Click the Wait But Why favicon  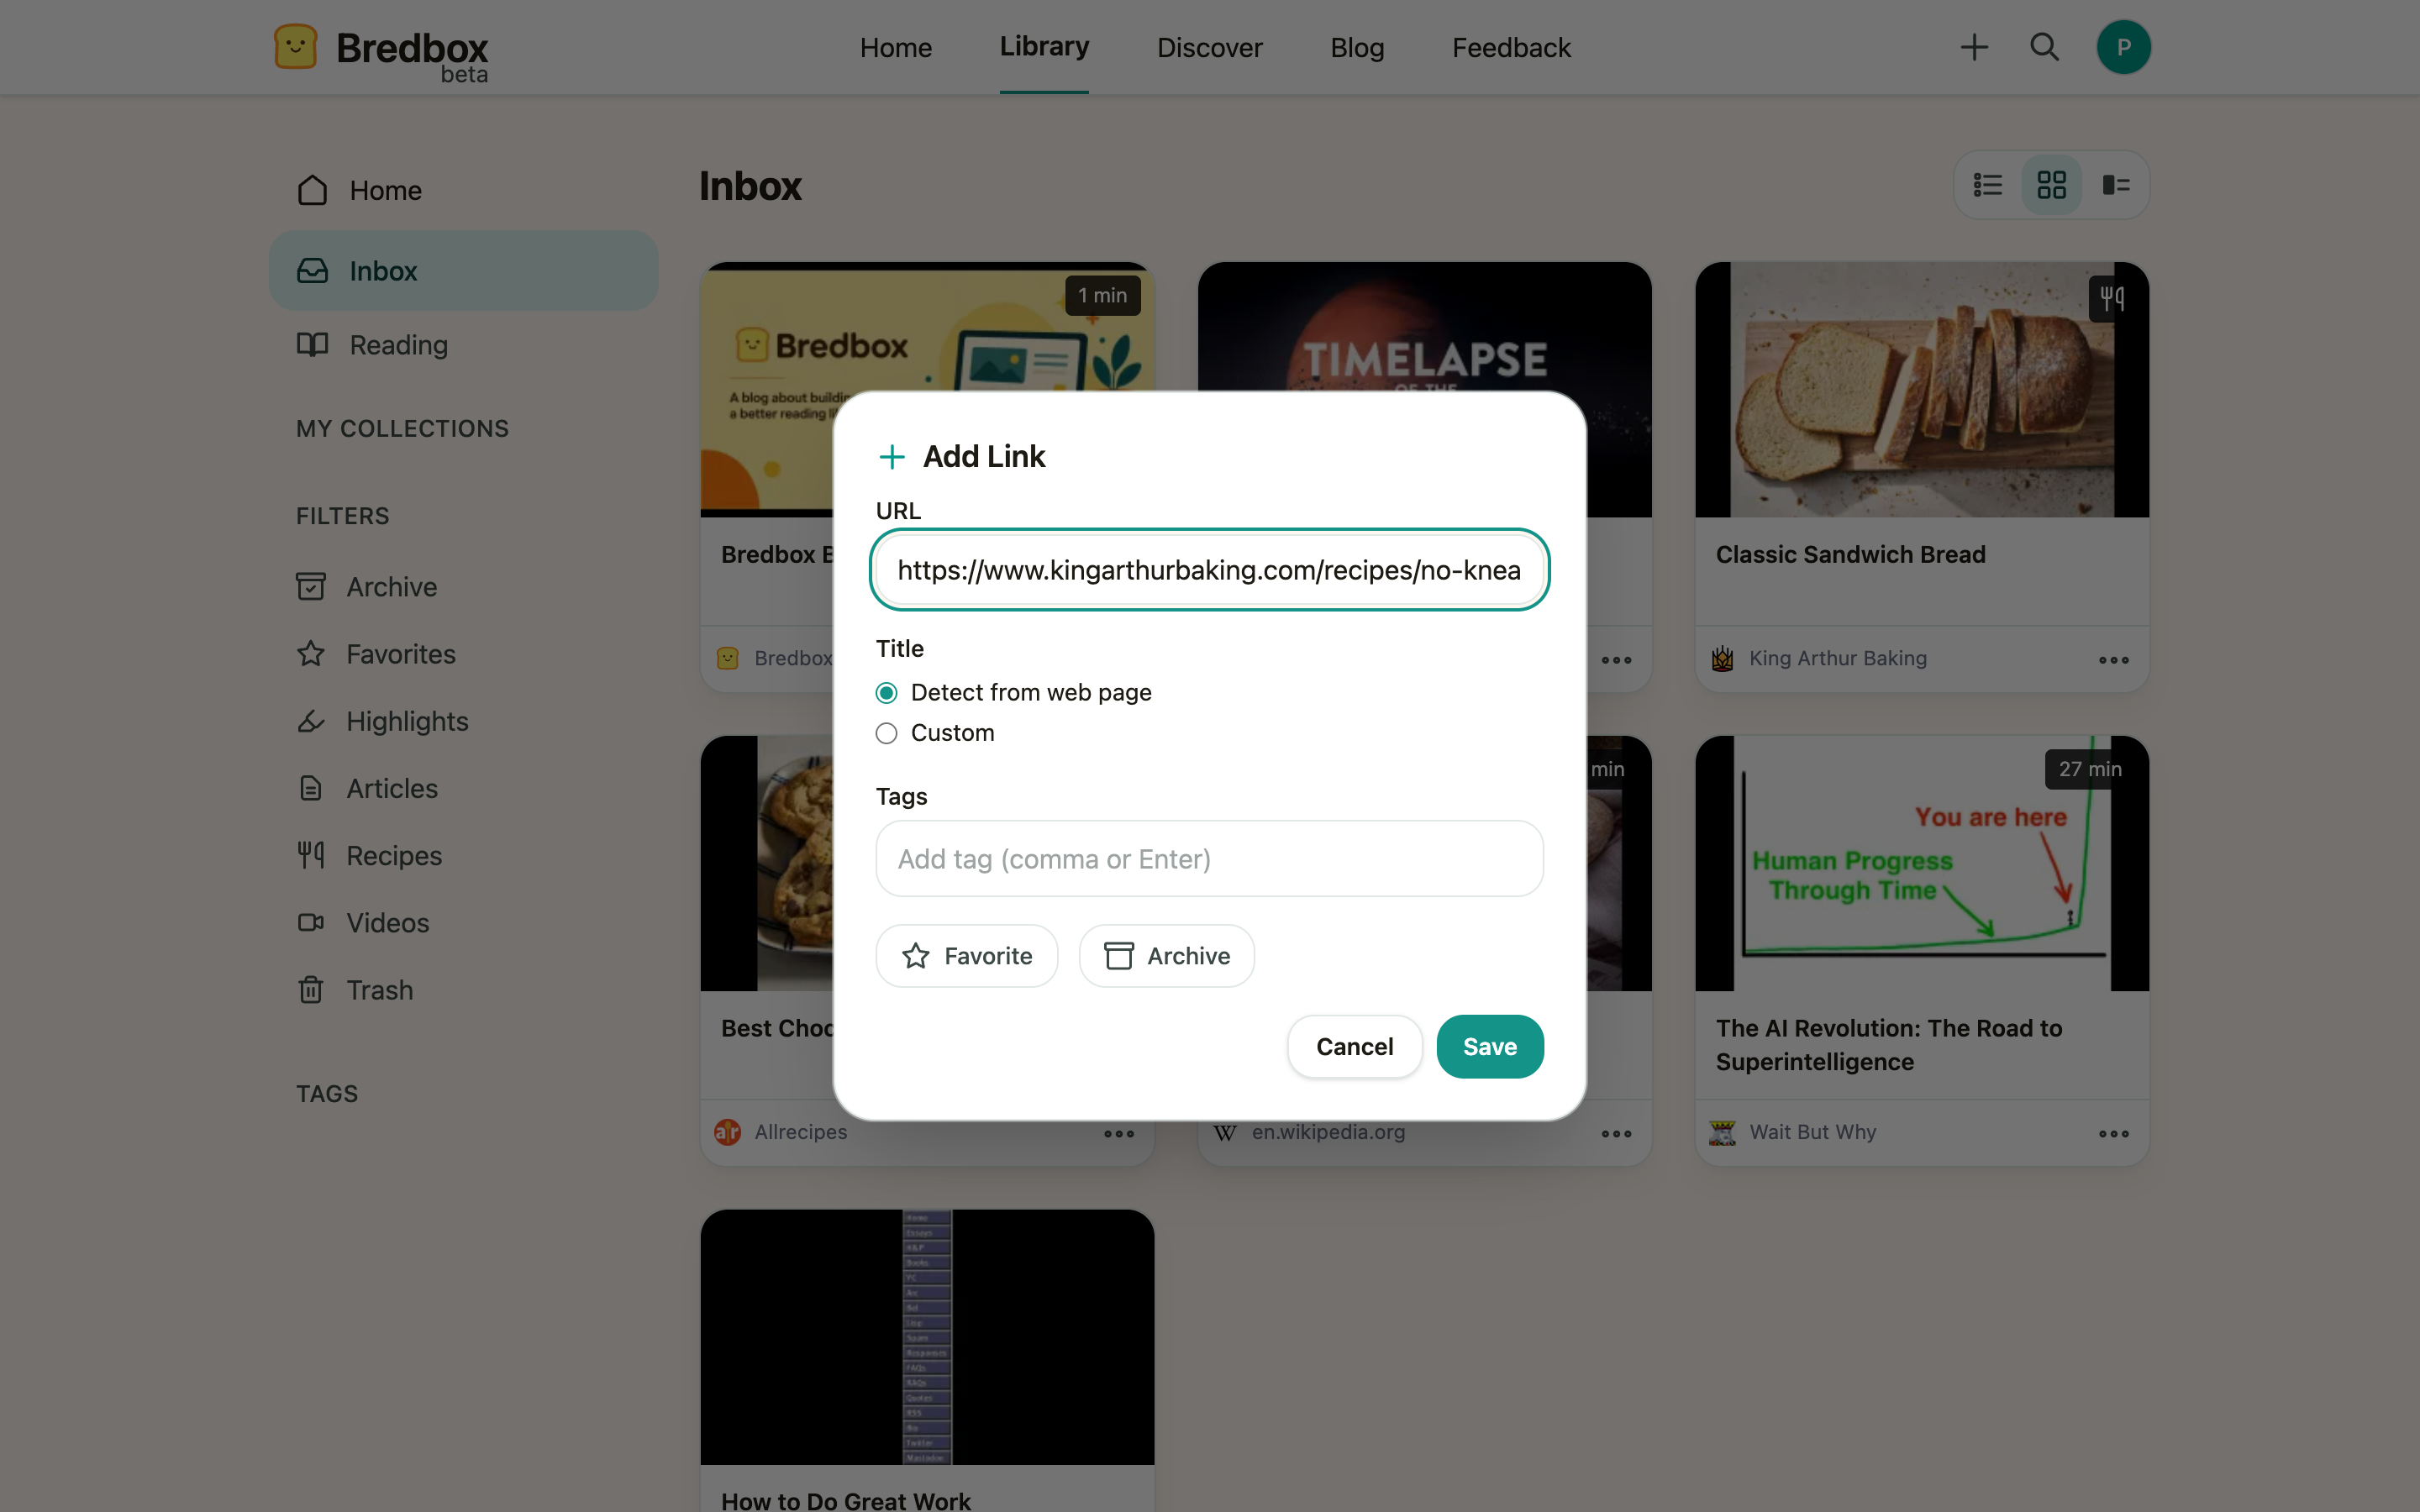click(x=1722, y=1132)
